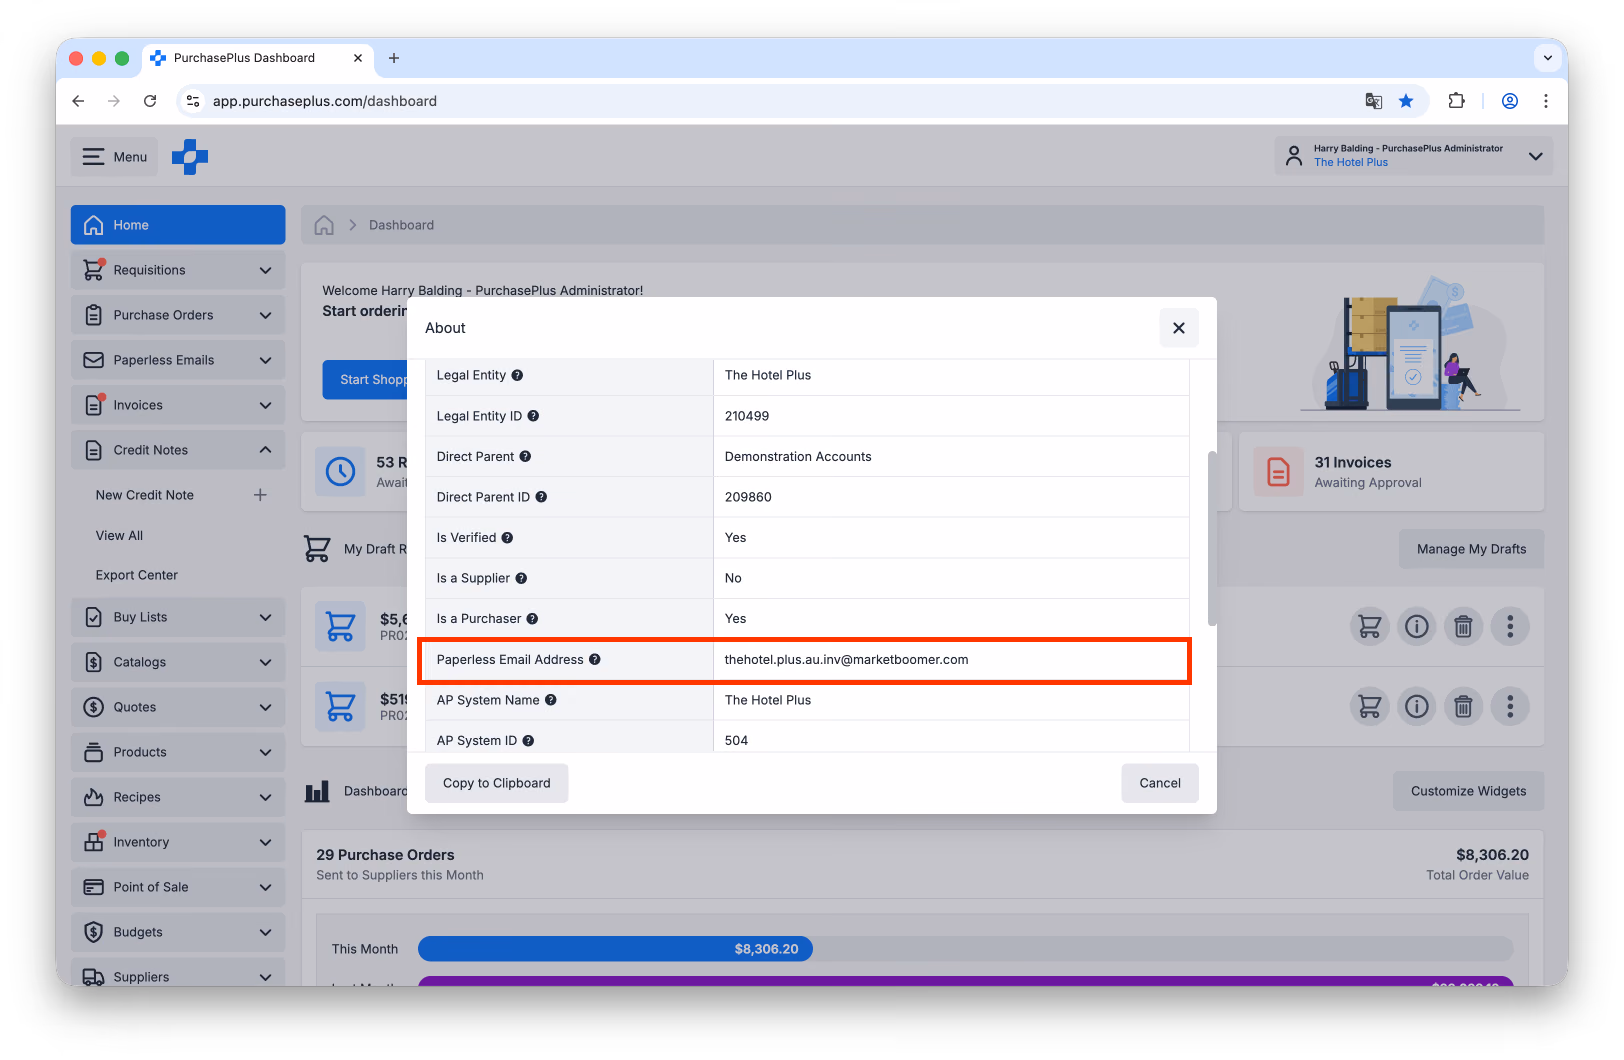Open 31 Invoices Awaiting Approval card
Screen dimensions: 1624x1060
[x=1391, y=472]
